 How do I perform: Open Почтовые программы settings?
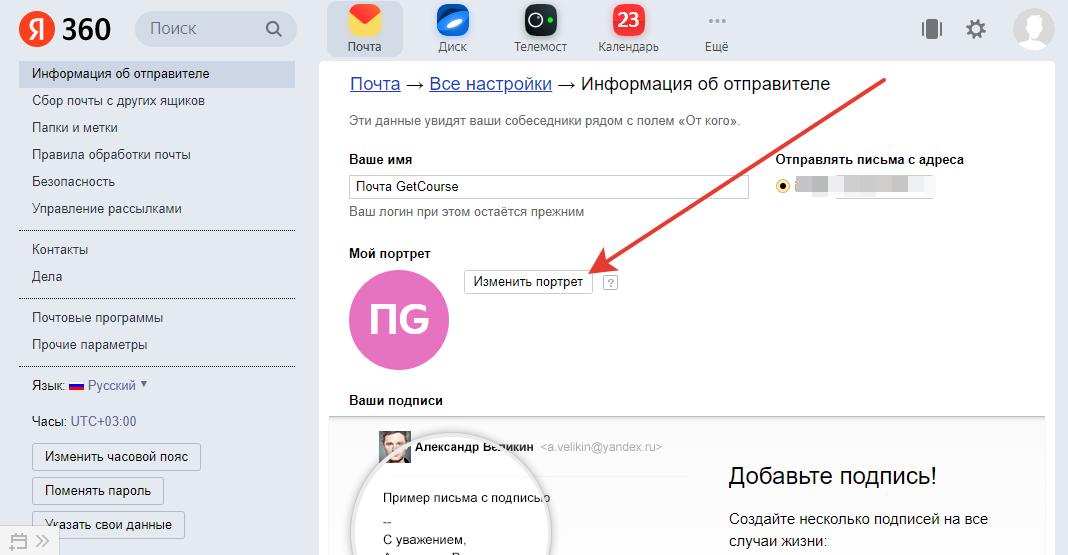coord(97,318)
